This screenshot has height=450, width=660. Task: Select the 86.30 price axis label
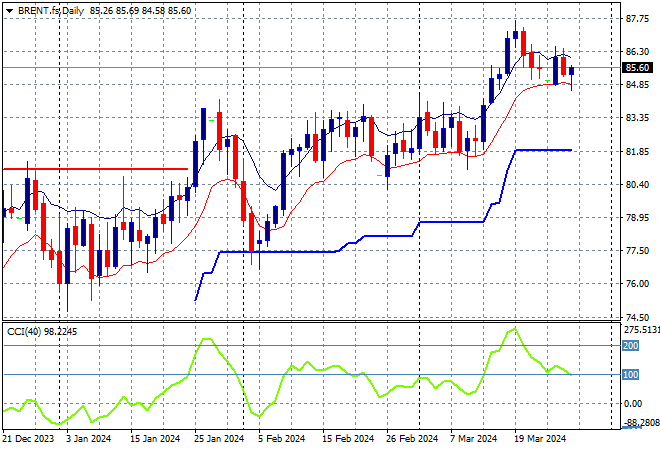pyautogui.click(x=637, y=51)
